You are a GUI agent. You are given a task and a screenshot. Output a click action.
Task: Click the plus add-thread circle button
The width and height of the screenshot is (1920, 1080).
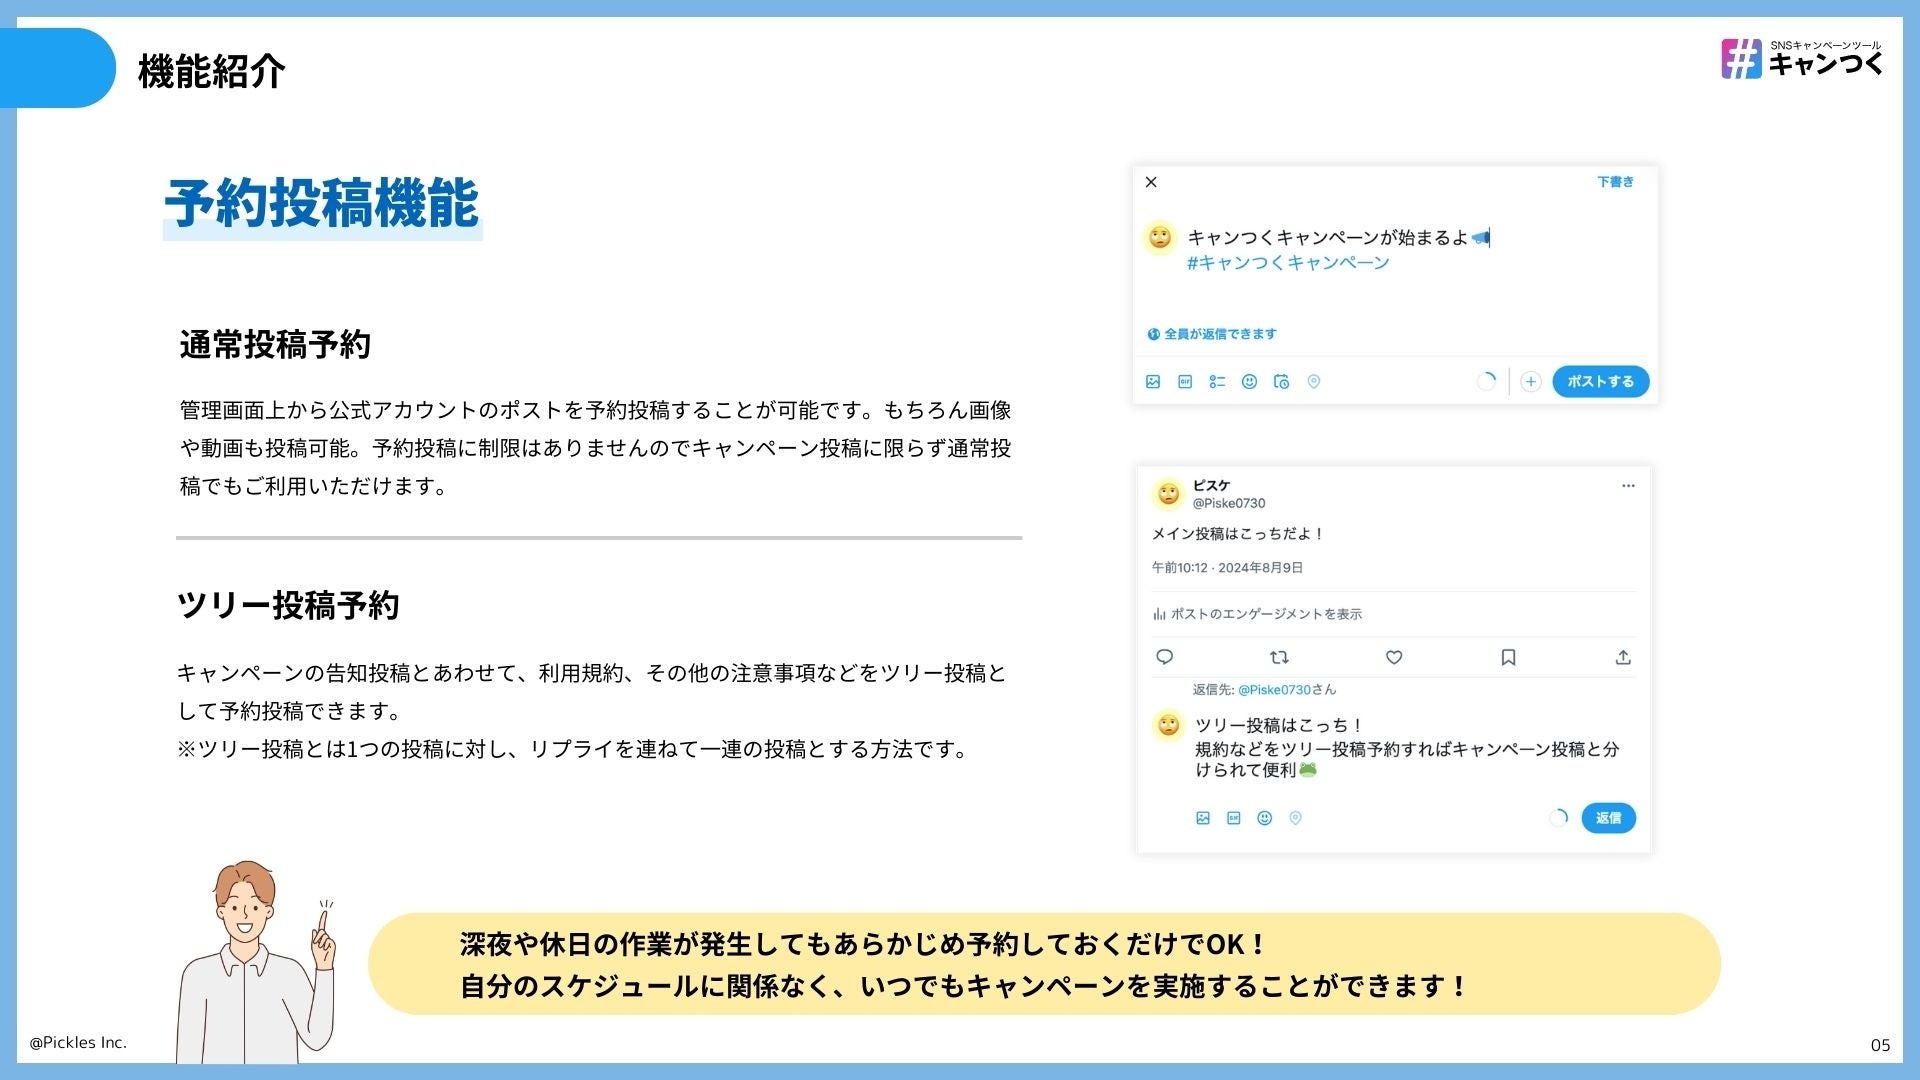click(1530, 381)
